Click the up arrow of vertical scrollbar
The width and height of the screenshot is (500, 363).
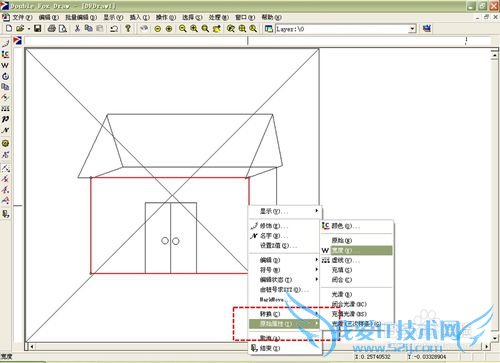tap(495, 55)
